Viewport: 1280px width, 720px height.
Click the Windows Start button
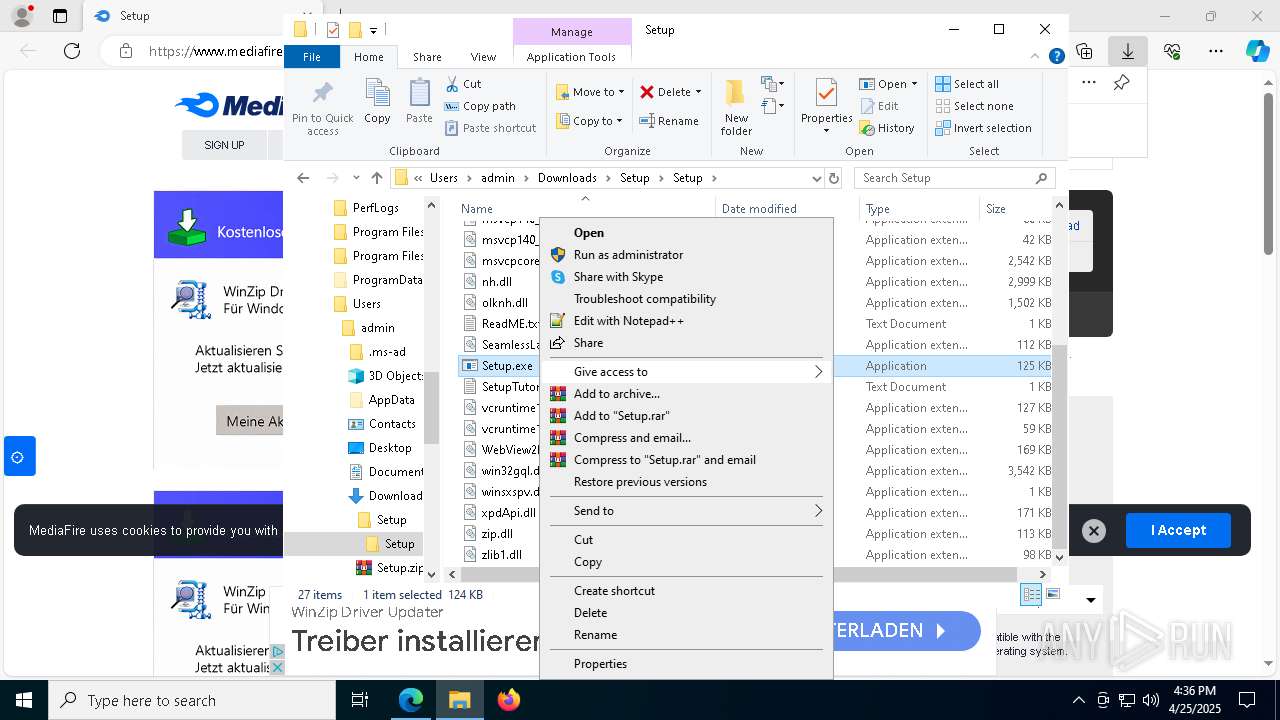pyautogui.click(x=23, y=700)
